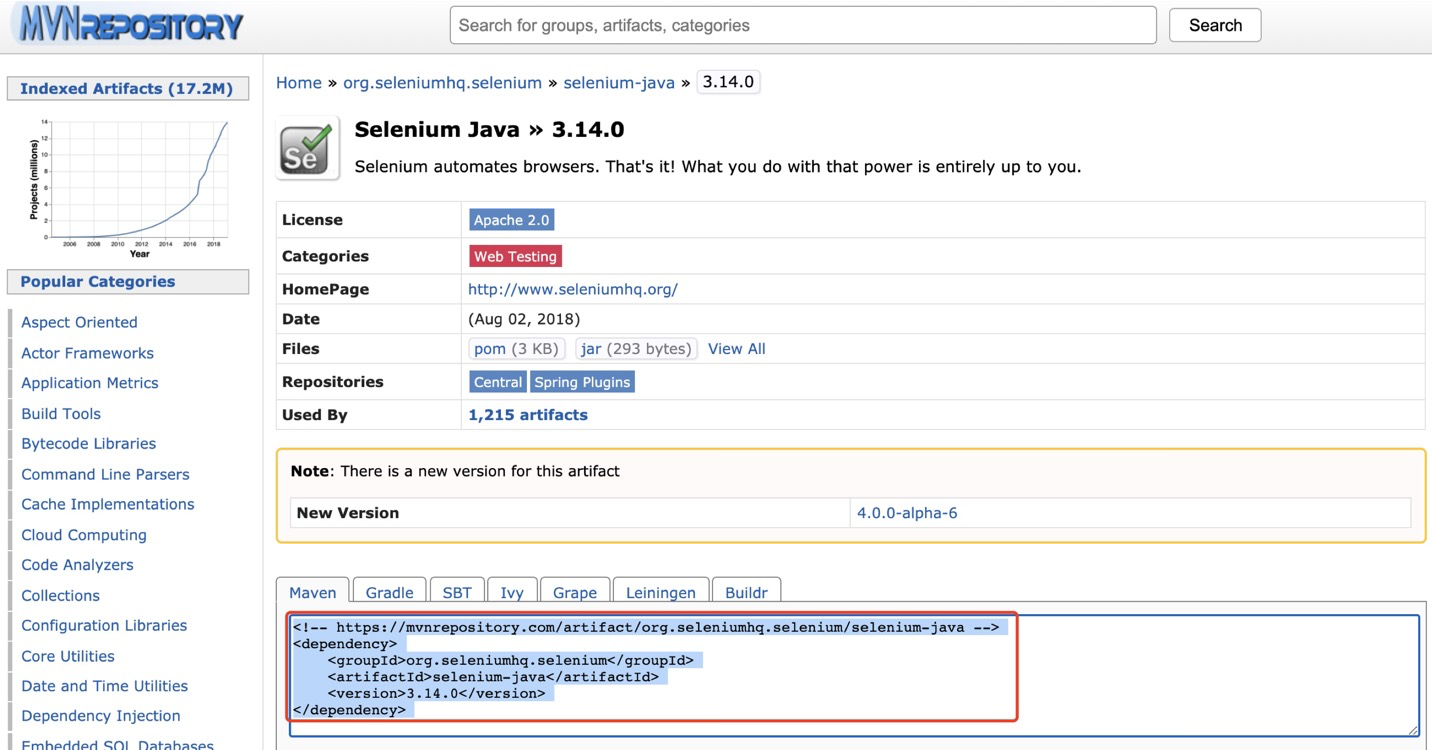Switch to the Gradle tab
The height and width of the screenshot is (750, 1432).
point(389,593)
